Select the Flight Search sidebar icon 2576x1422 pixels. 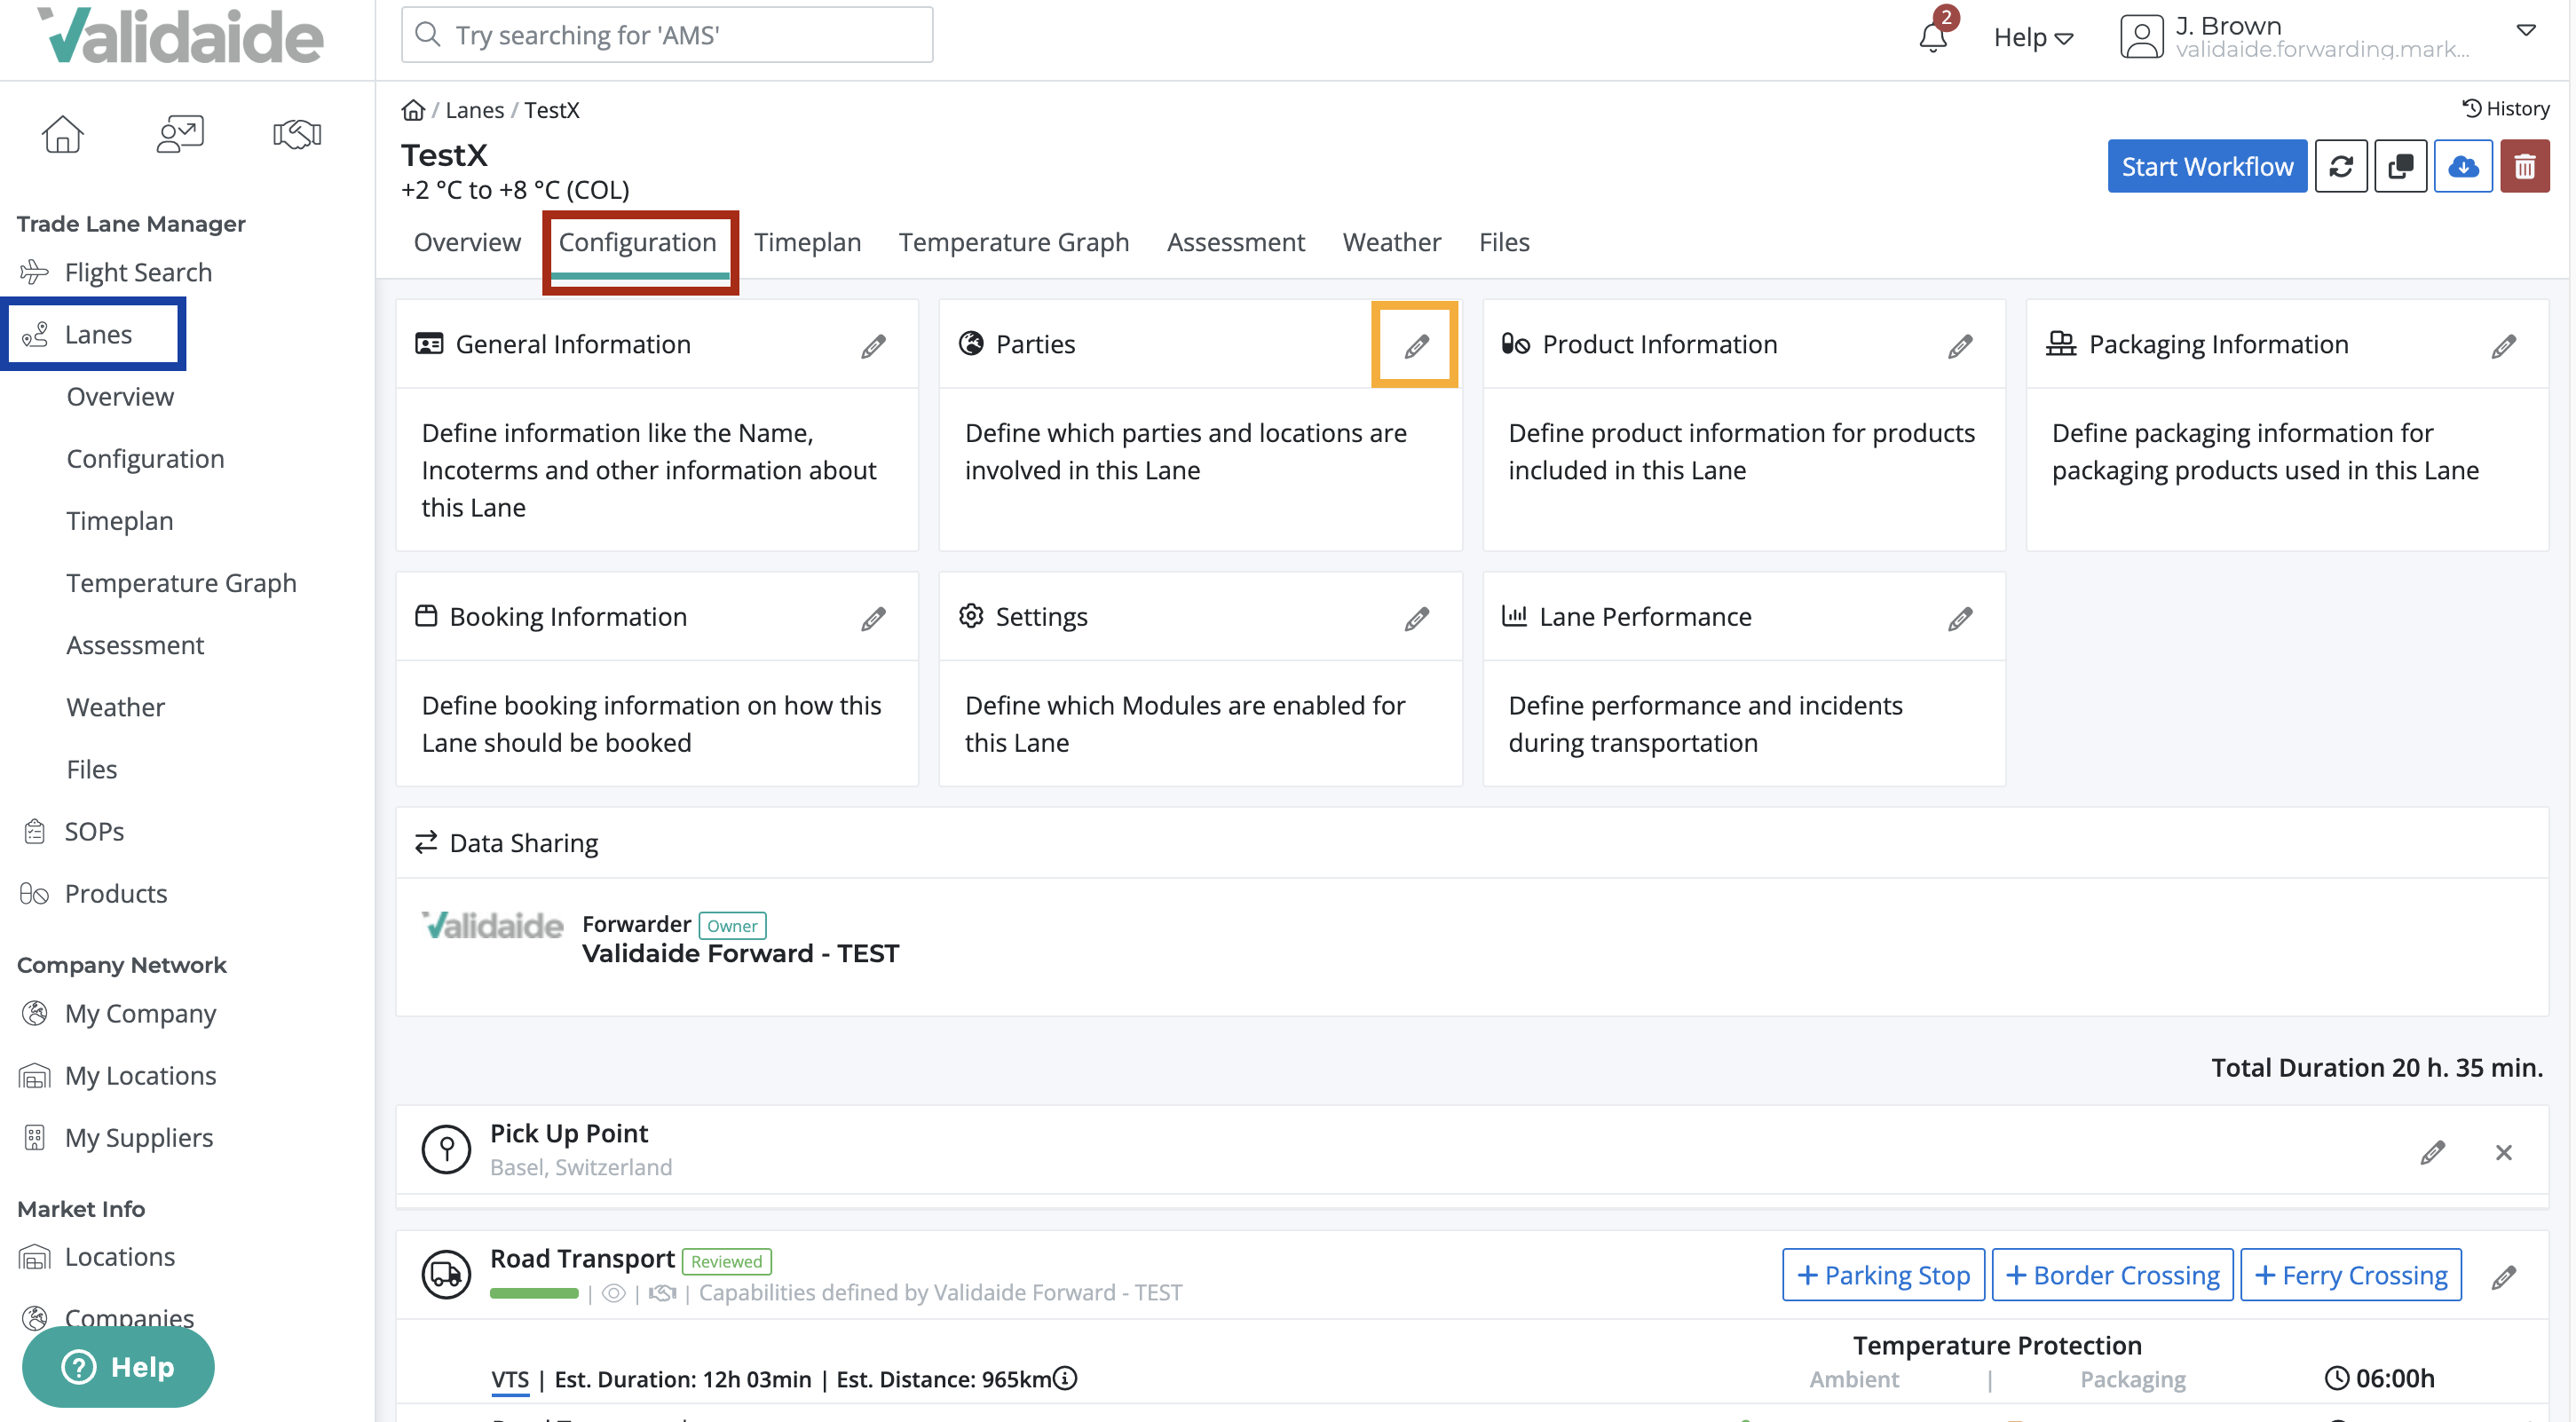(x=35, y=271)
